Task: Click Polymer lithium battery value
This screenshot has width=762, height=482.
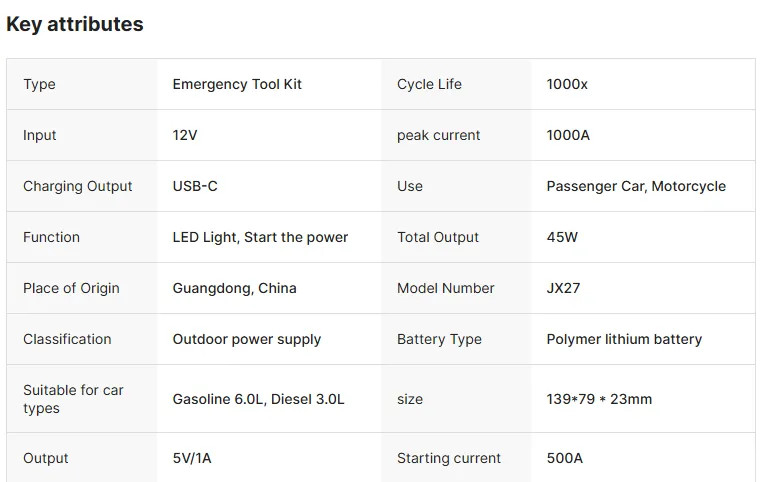Action: [x=624, y=339]
